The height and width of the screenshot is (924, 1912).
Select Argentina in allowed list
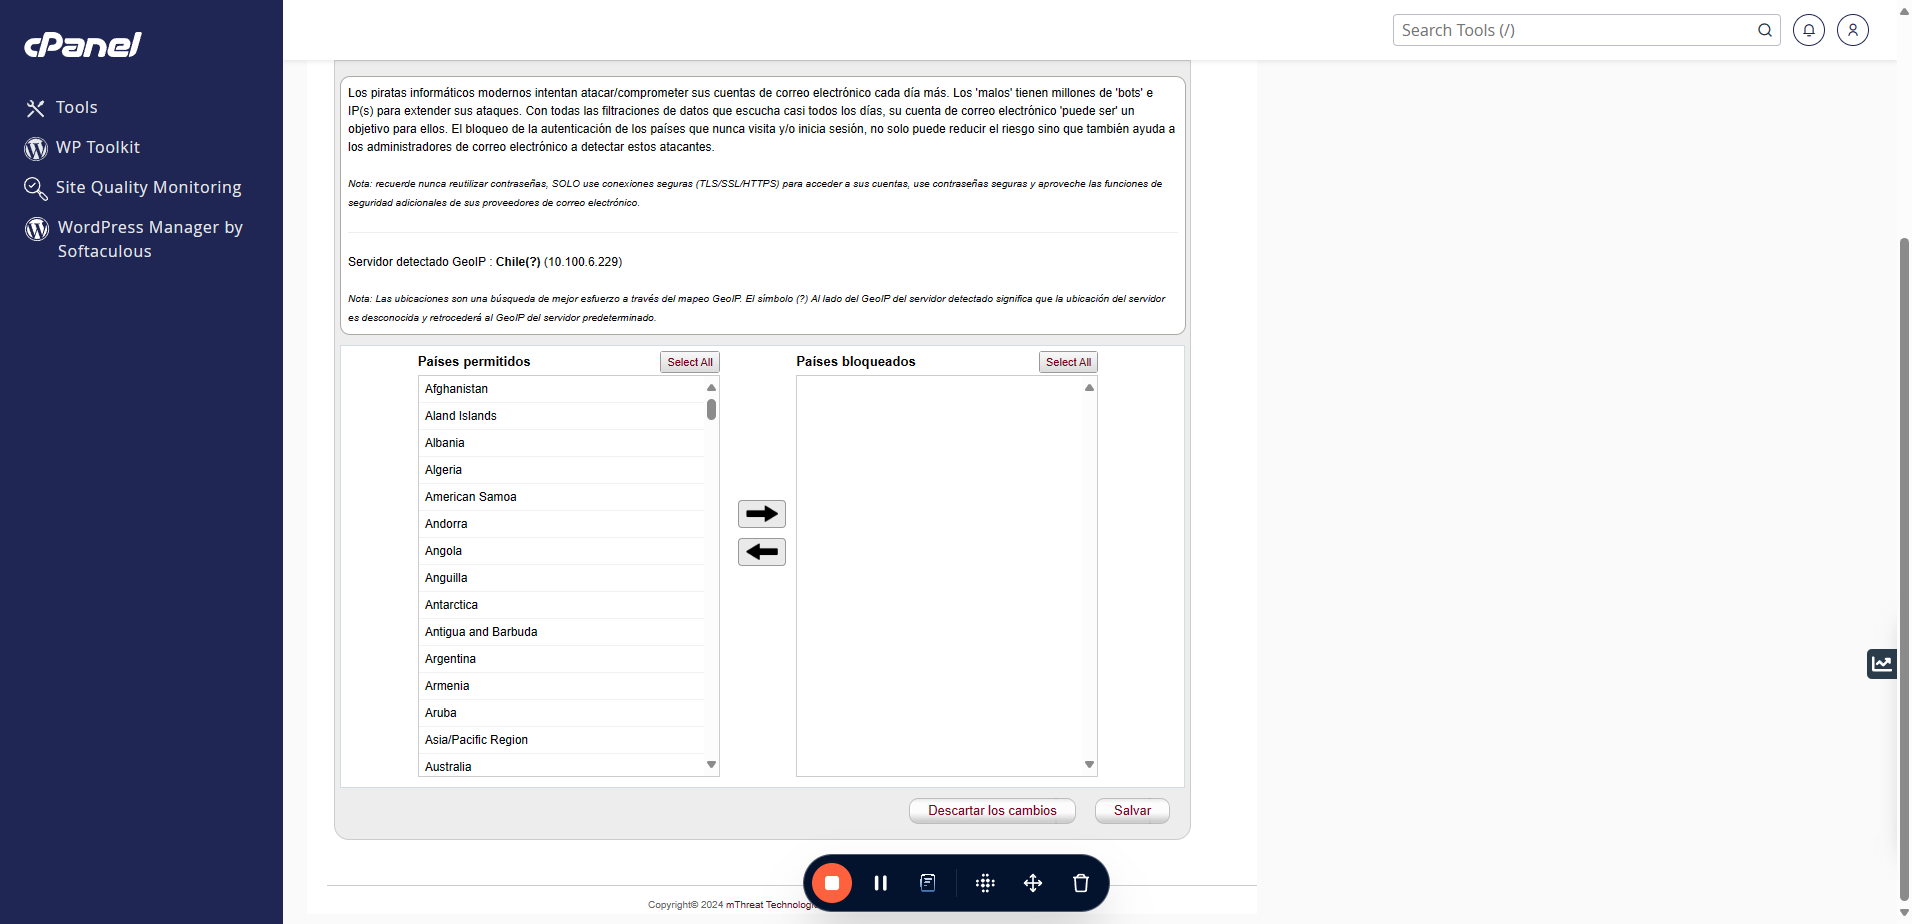coord(562,659)
